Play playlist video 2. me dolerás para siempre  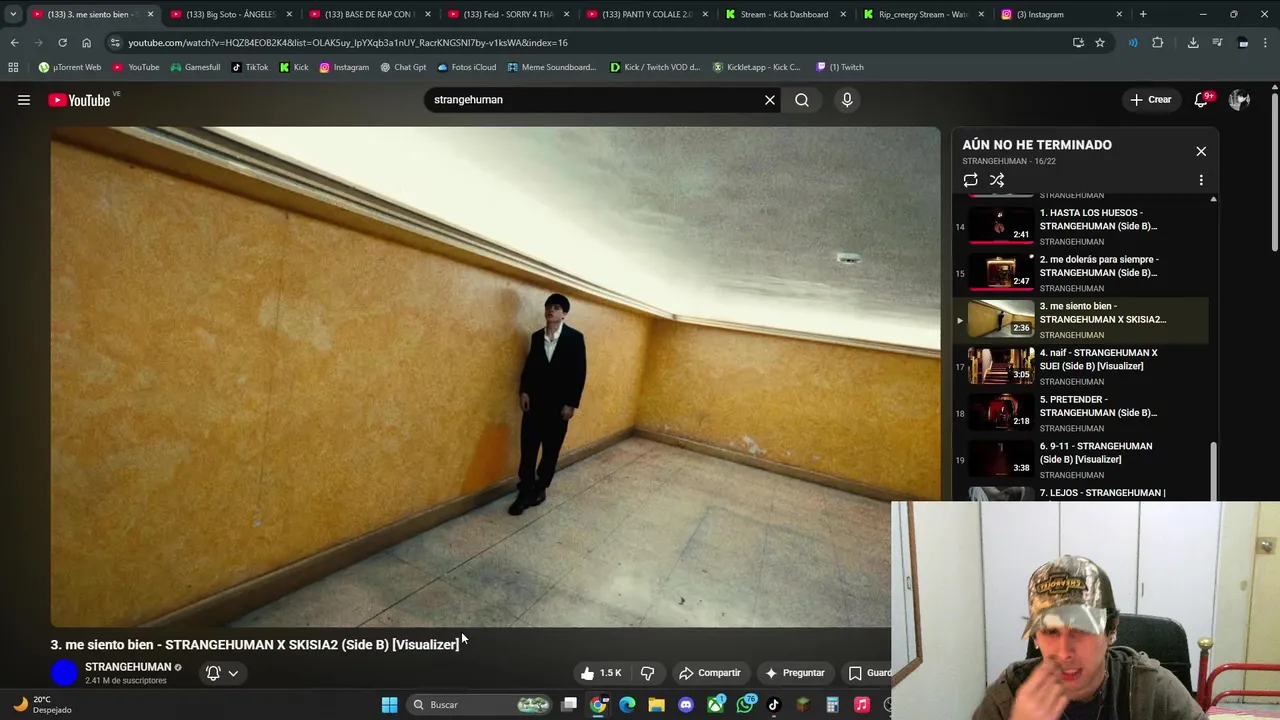[x=1081, y=273]
